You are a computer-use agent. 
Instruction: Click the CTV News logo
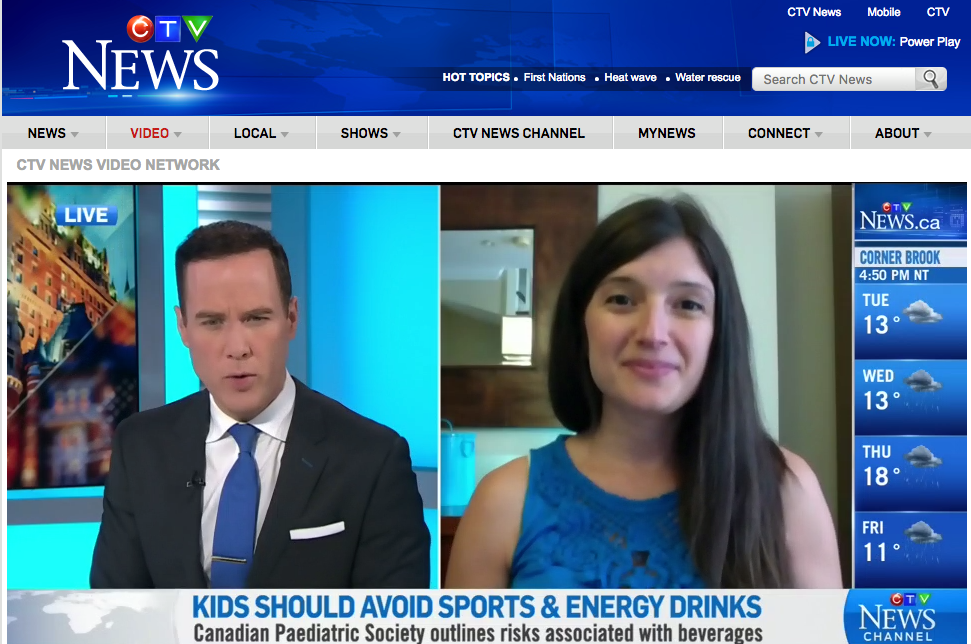click(x=141, y=54)
